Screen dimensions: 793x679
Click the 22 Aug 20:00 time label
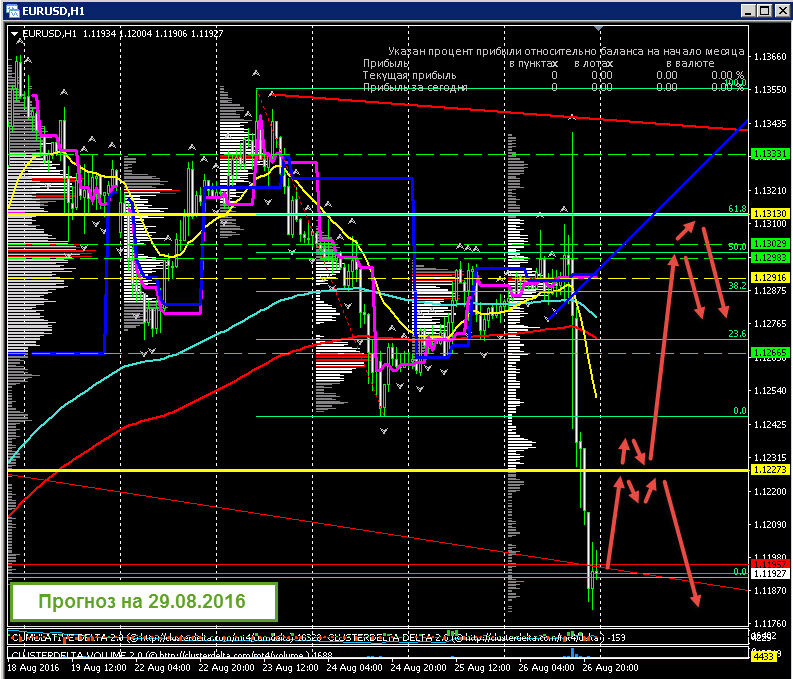click(x=227, y=668)
